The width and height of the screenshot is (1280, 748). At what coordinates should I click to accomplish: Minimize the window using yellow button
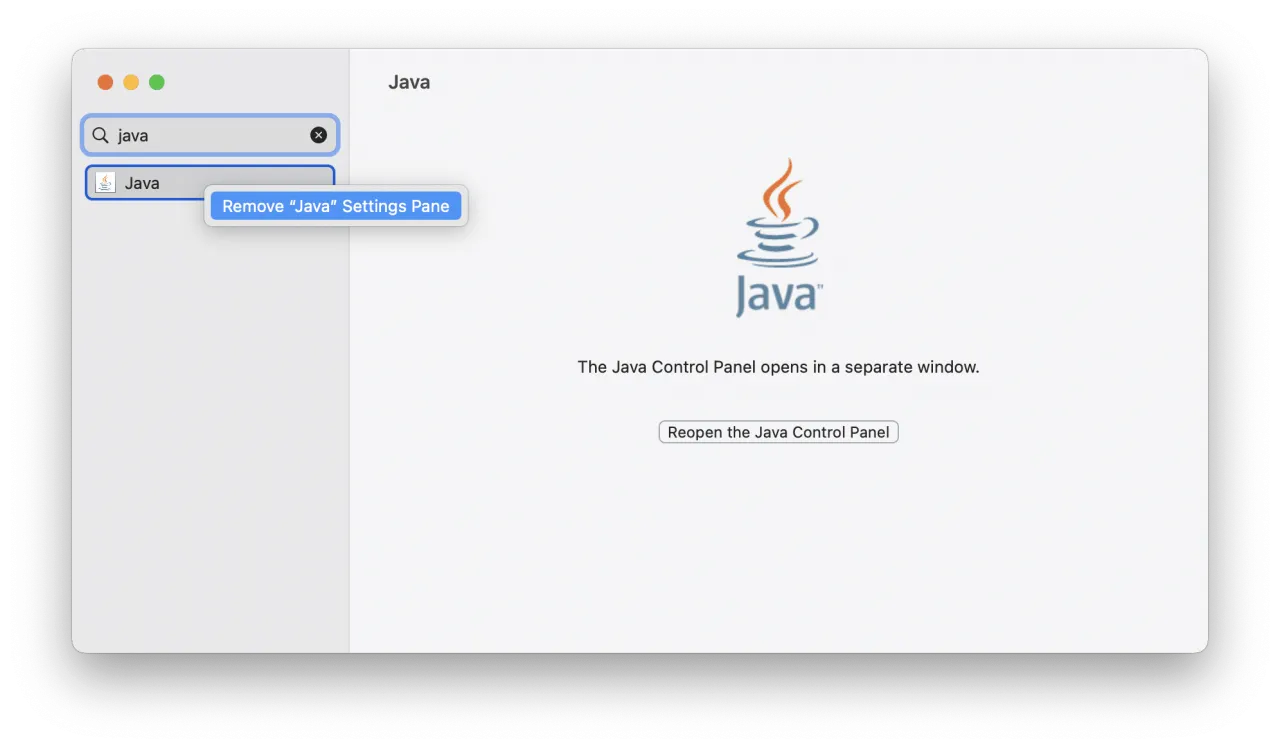[131, 82]
